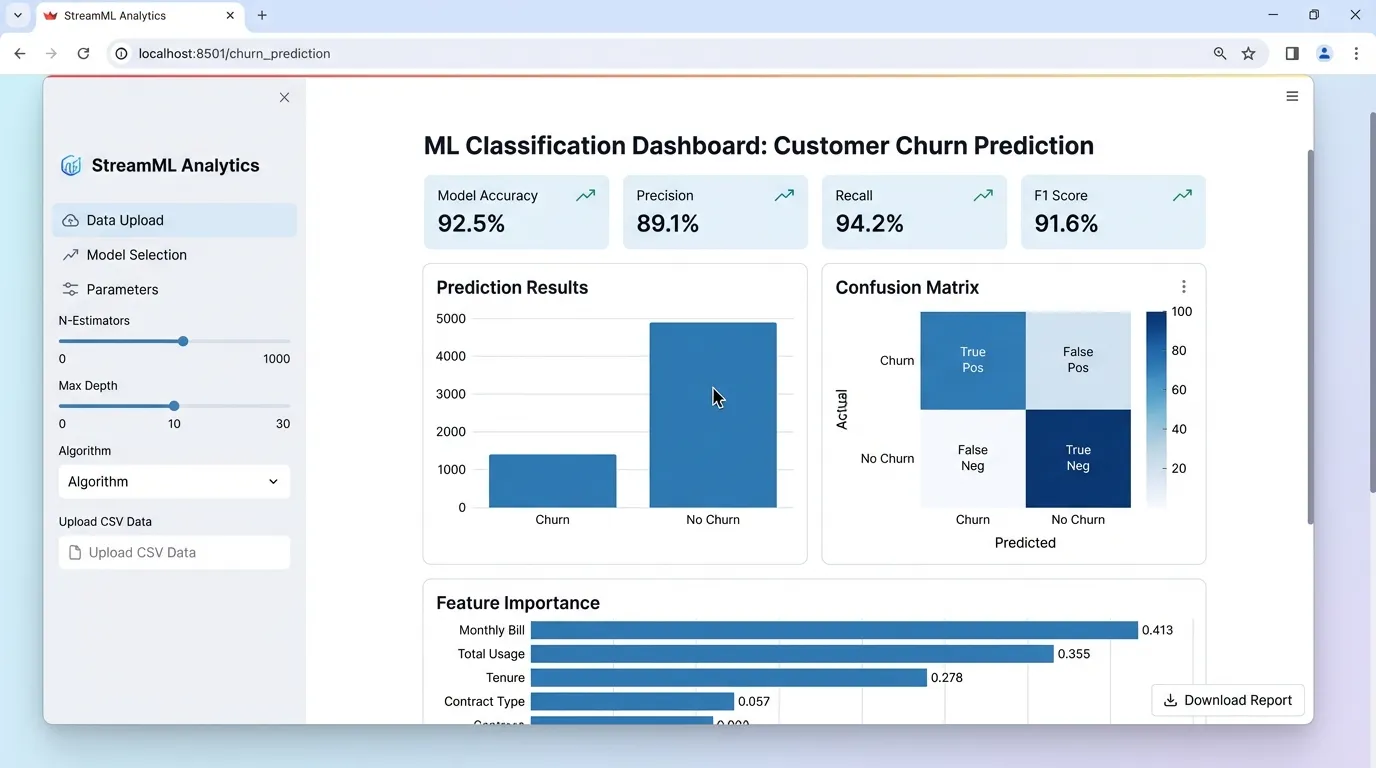This screenshot has height=768, width=1376.
Task: Expand the browser tab search chevron
Action: pyautogui.click(x=18, y=16)
